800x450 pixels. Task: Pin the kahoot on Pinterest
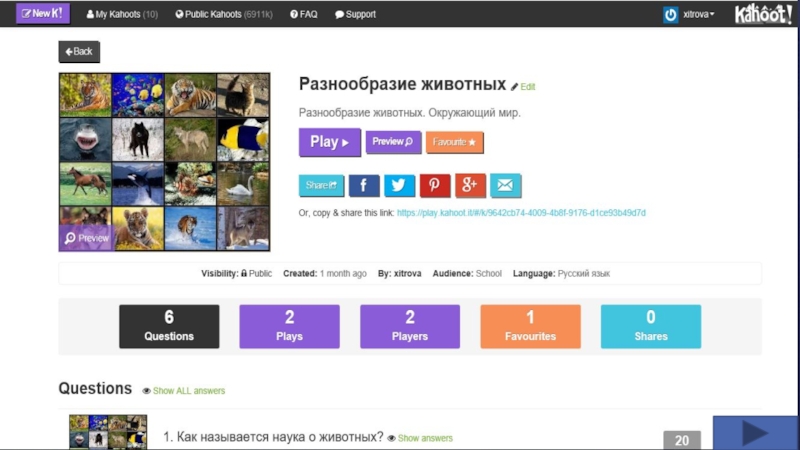pos(435,185)
